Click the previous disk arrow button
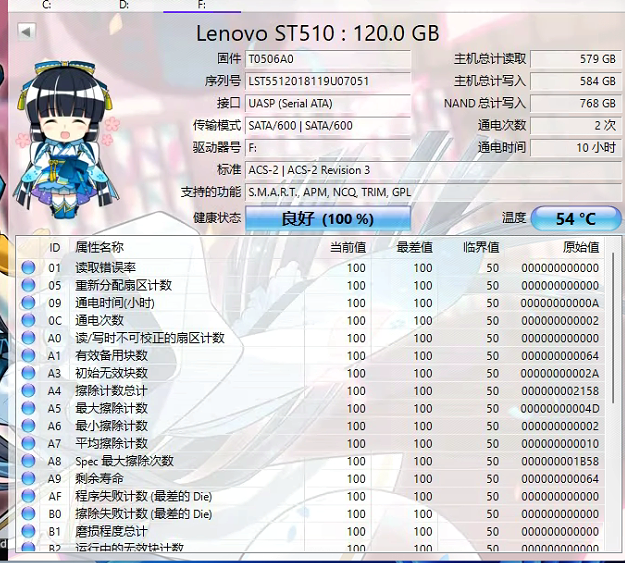Viewport: 625px width, 563px height. [26, 32]
